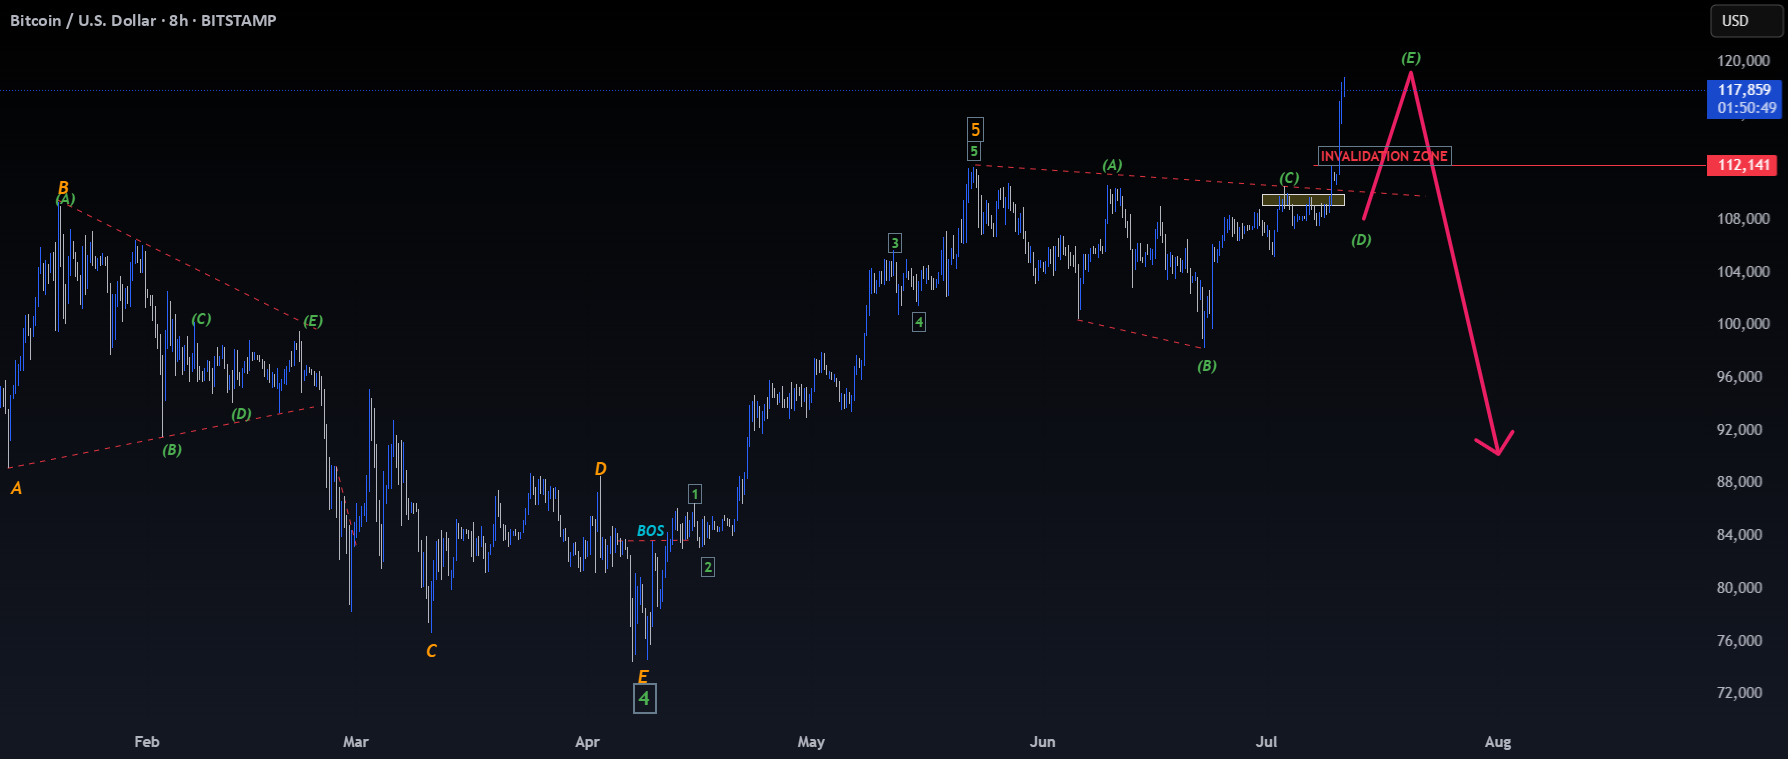Click the orange C wave label
Image resolution: width=1788 pixels, height=759 pixels.
tap(431, 651)
